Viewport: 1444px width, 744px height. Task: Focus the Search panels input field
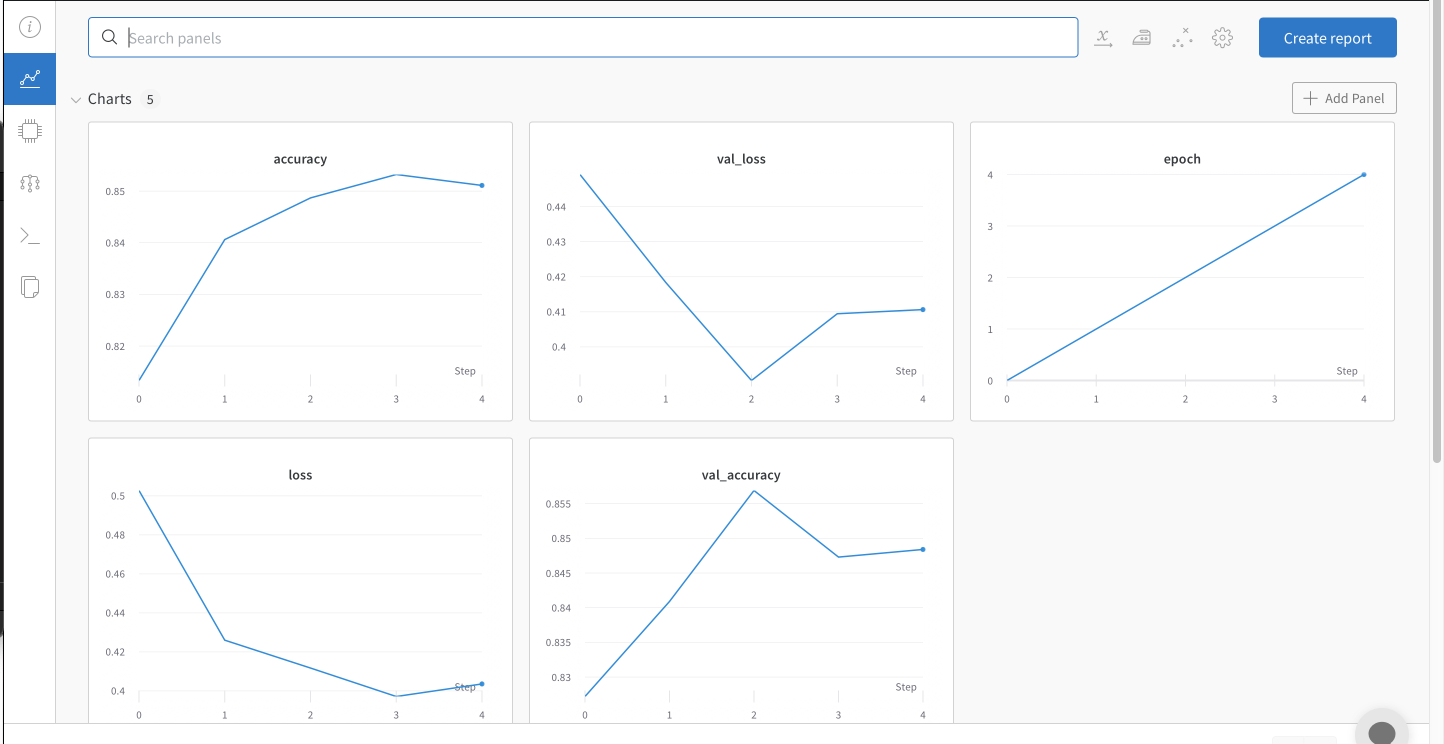pos(583,38)
